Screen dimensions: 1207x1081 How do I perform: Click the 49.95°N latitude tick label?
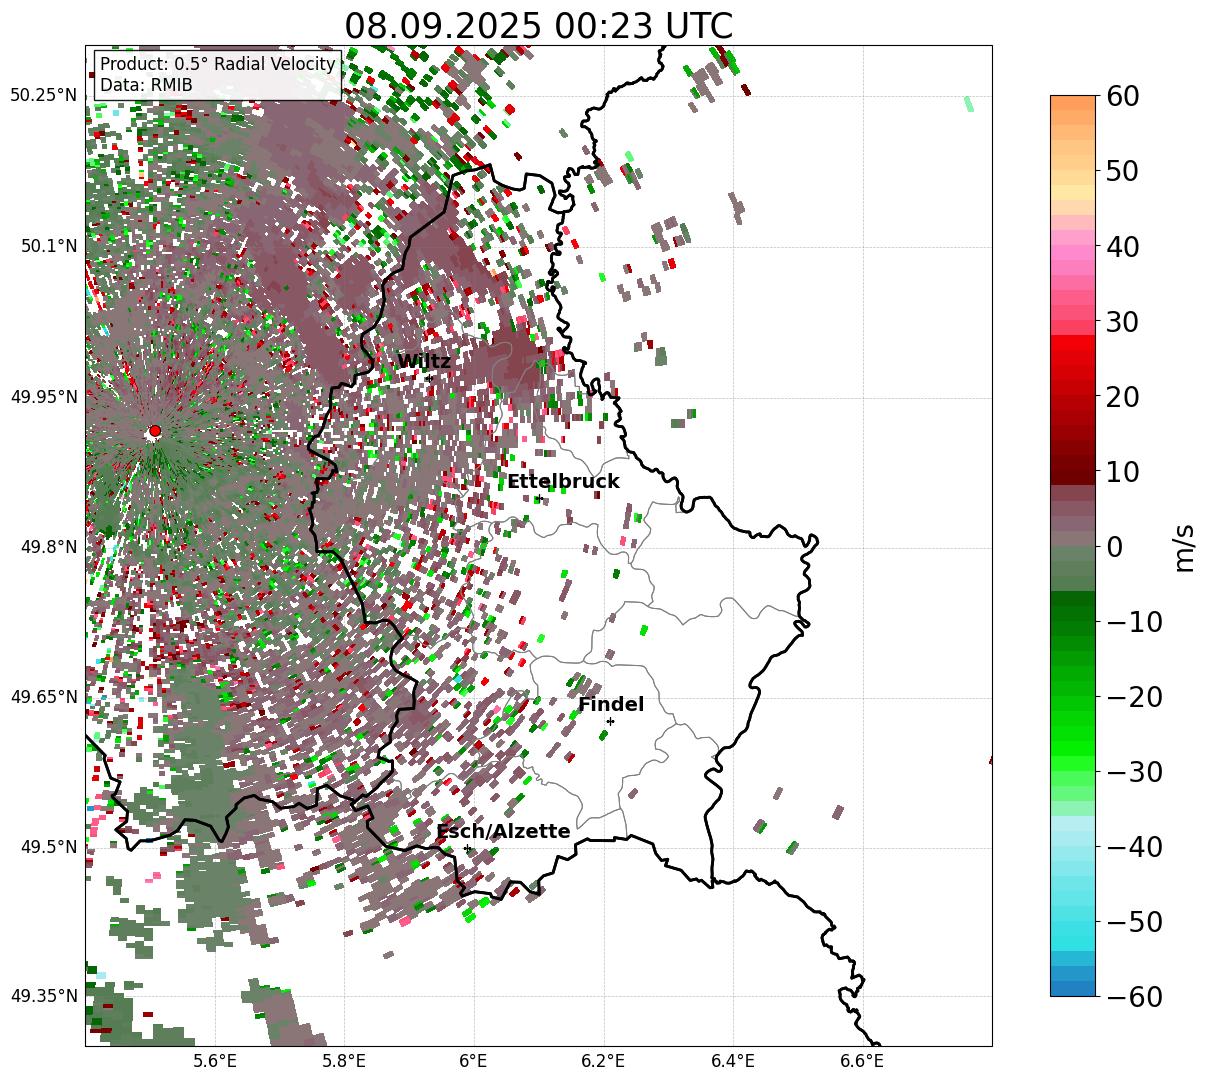43,397
